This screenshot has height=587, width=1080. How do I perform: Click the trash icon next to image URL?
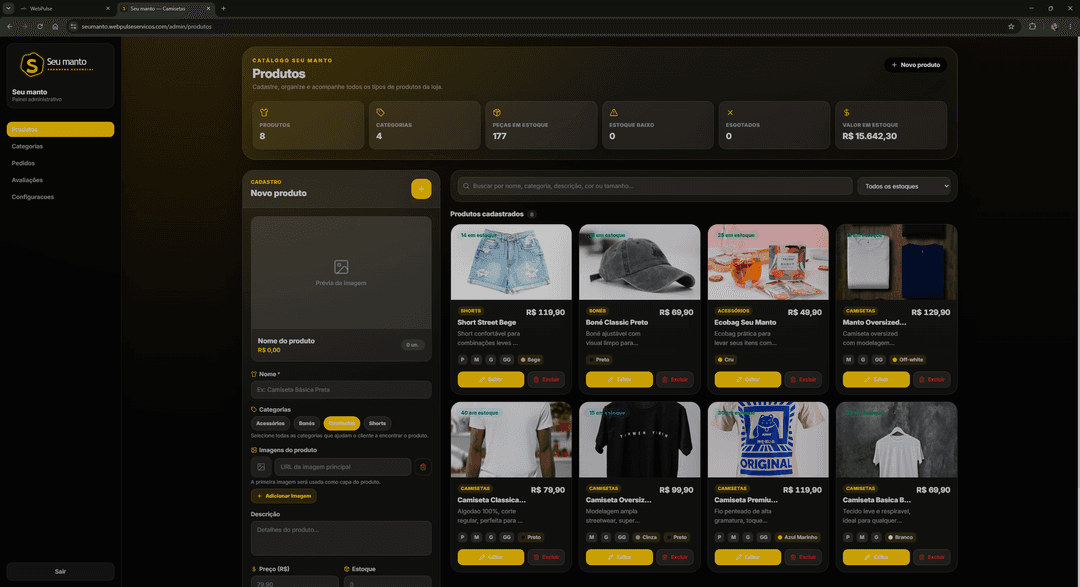[x=423, y=467]
